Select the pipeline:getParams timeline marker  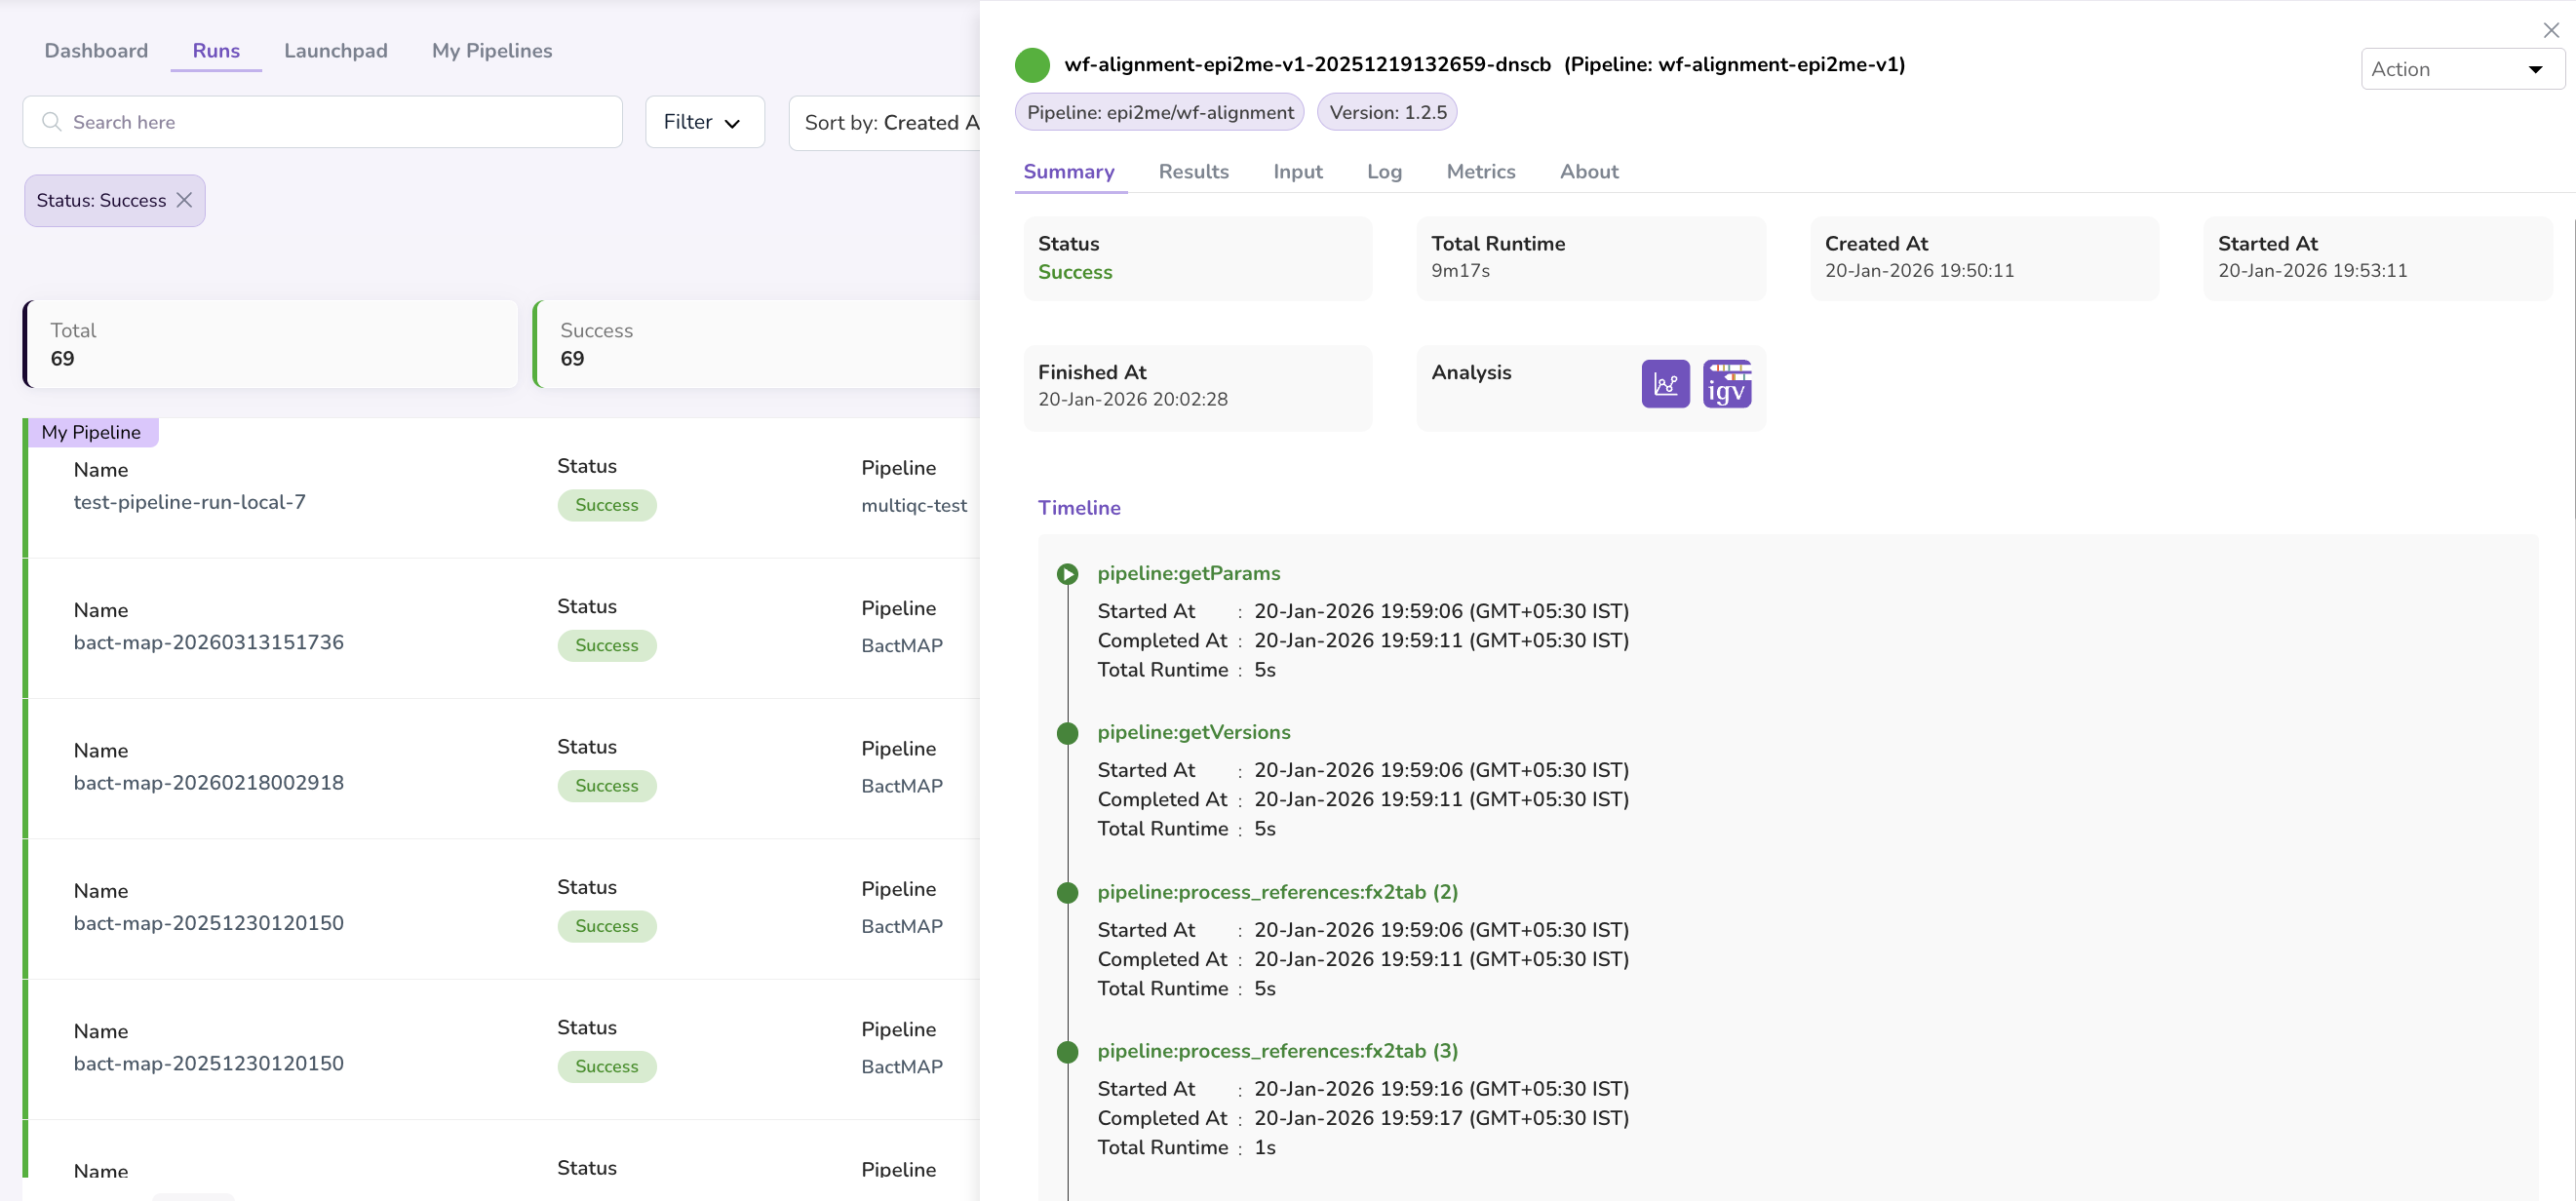click(1067, 574)
